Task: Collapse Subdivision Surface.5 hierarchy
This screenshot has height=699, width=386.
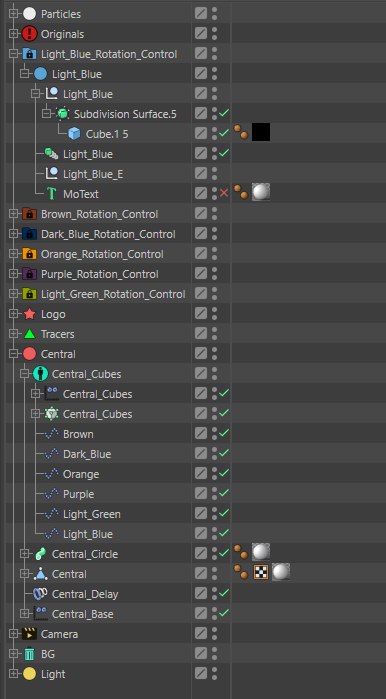Action: coord(46,114)
